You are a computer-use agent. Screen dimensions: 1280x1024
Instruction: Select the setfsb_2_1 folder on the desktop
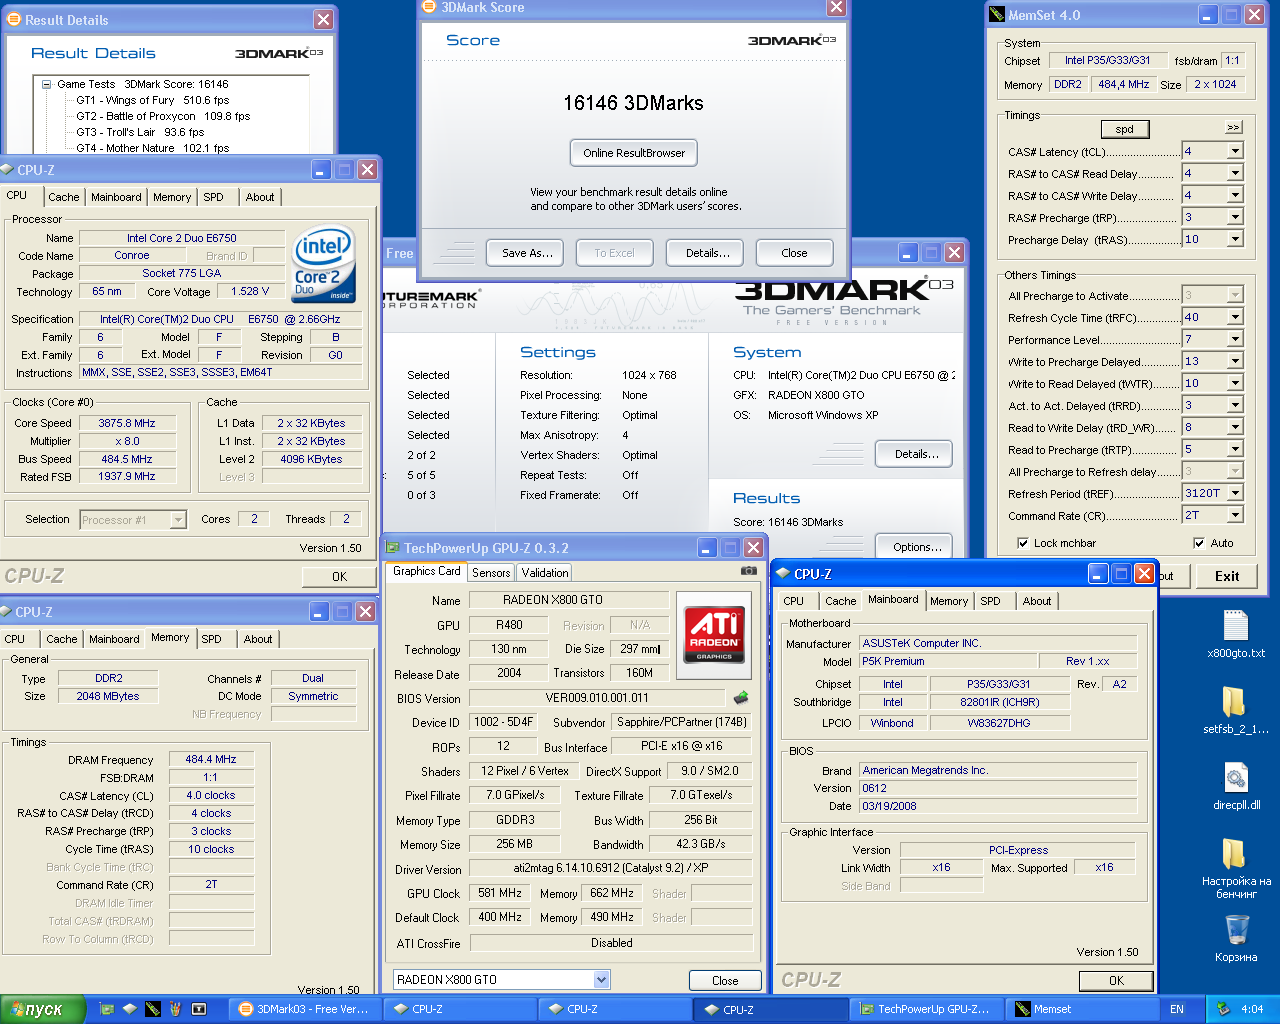[1236, 710]
